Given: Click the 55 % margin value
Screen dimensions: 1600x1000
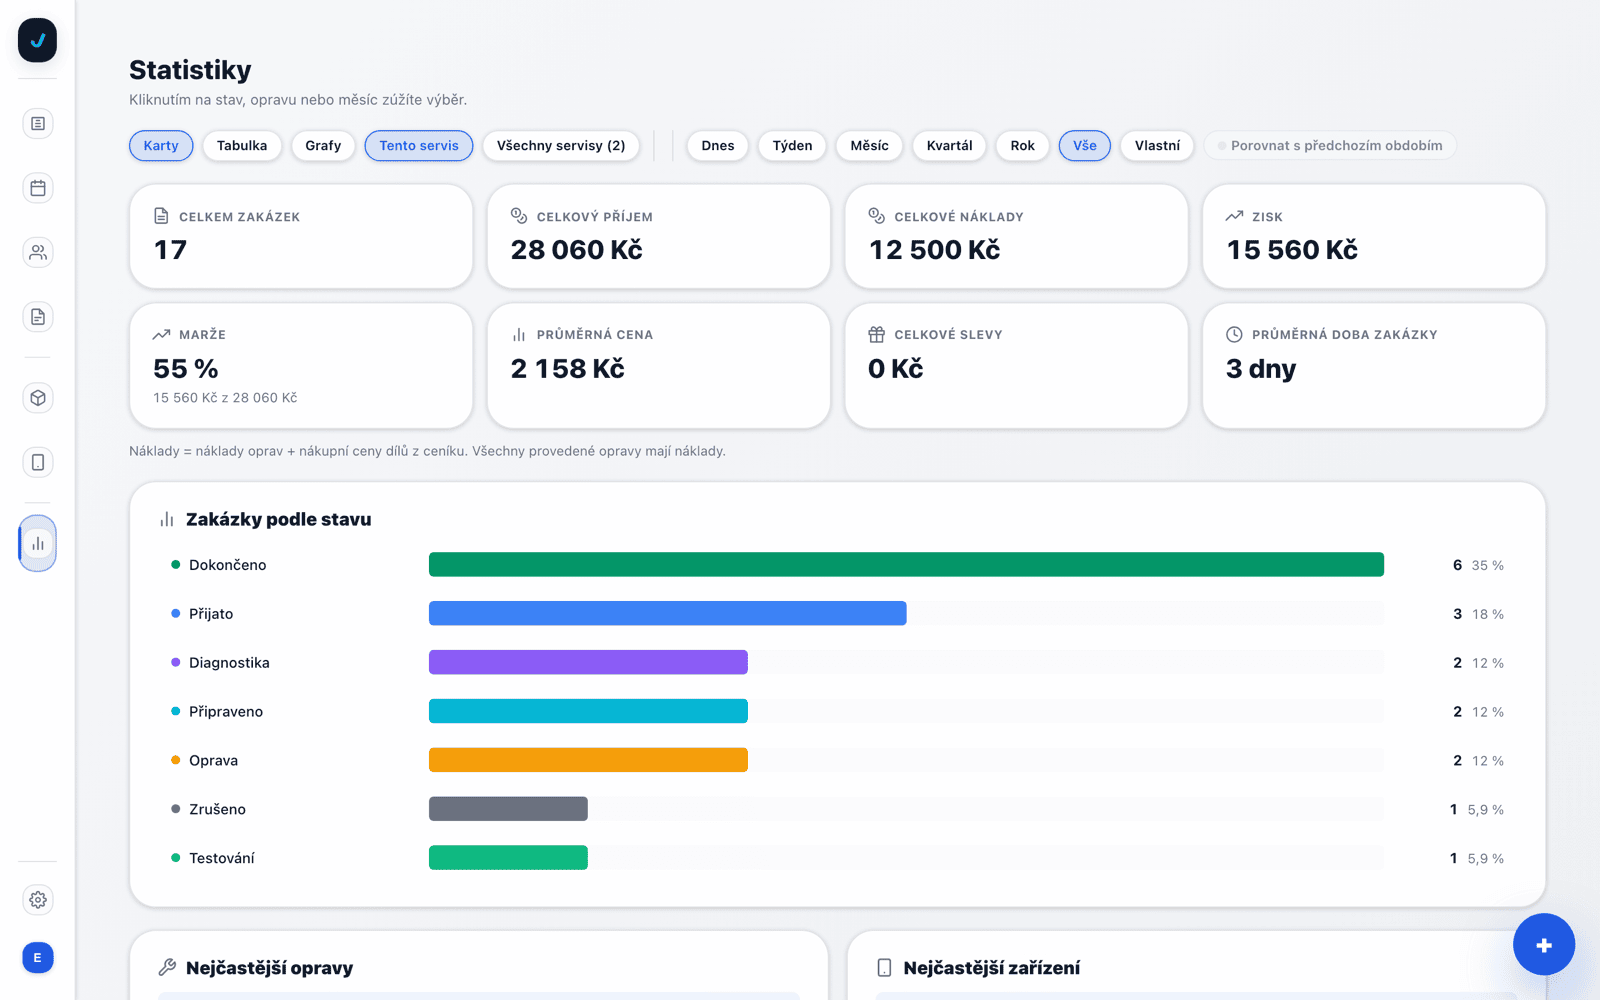Looking at the screenshot, I should (x=186, y=369).
